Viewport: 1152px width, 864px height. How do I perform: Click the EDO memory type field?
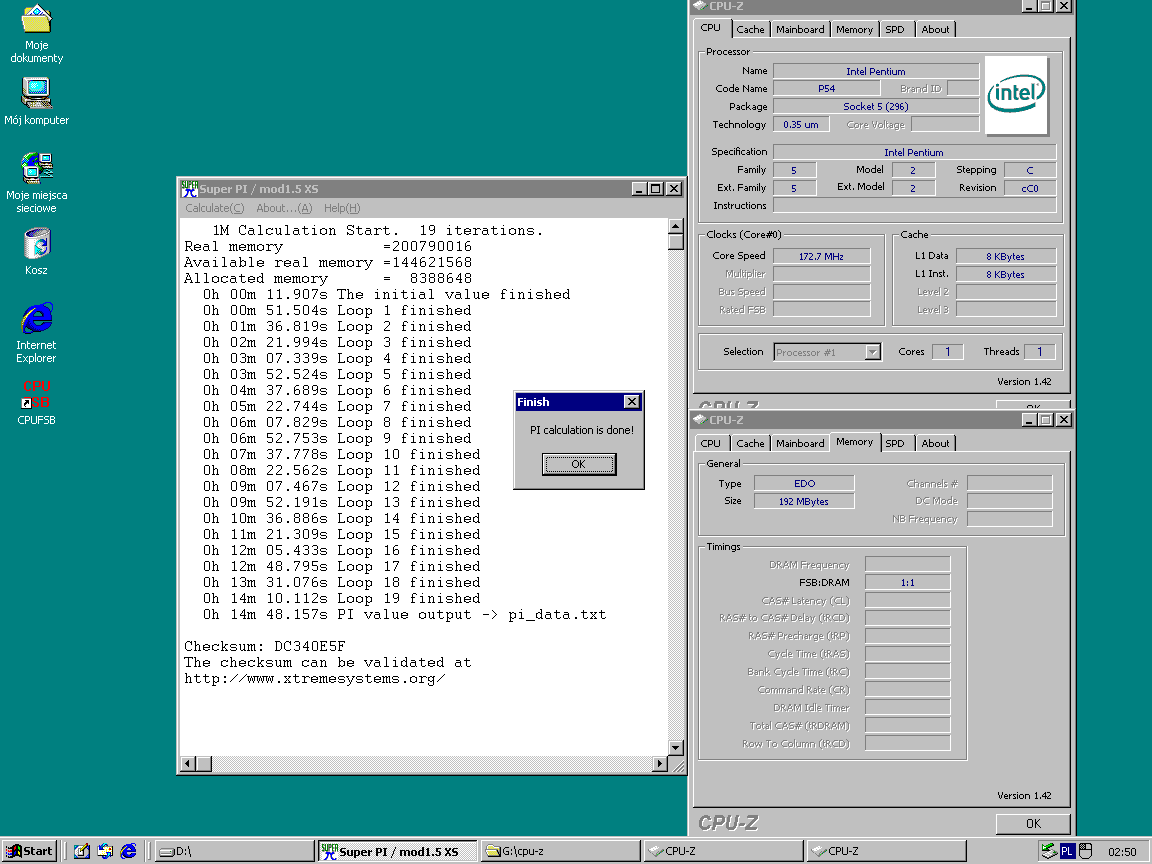[x=804, y=483]
